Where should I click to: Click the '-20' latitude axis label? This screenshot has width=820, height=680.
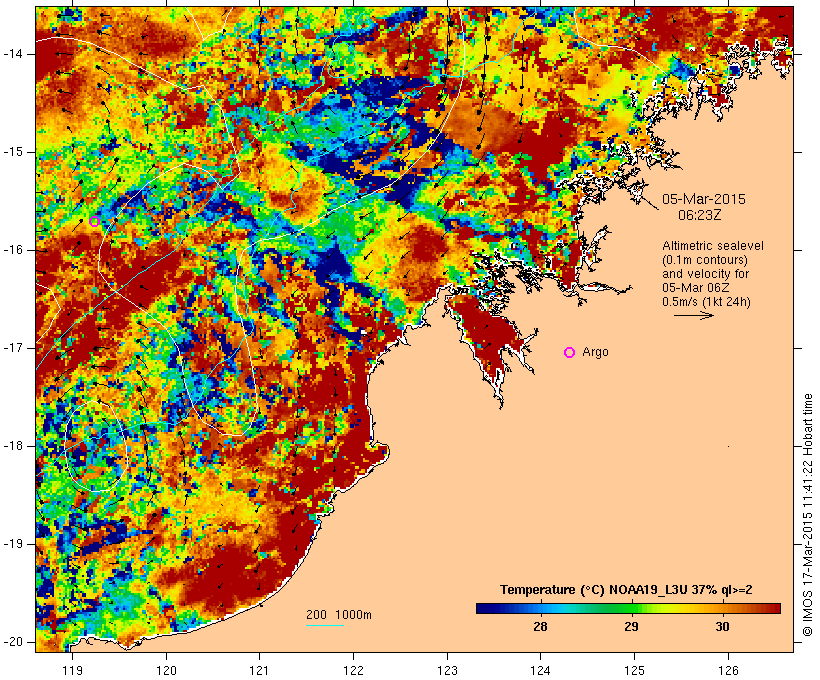13,642
